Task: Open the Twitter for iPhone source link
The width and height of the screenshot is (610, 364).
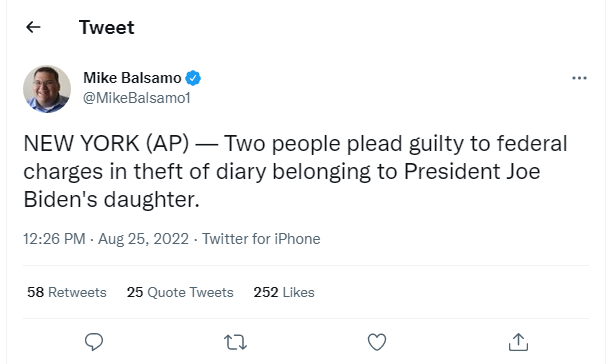Action: (261, 239)
